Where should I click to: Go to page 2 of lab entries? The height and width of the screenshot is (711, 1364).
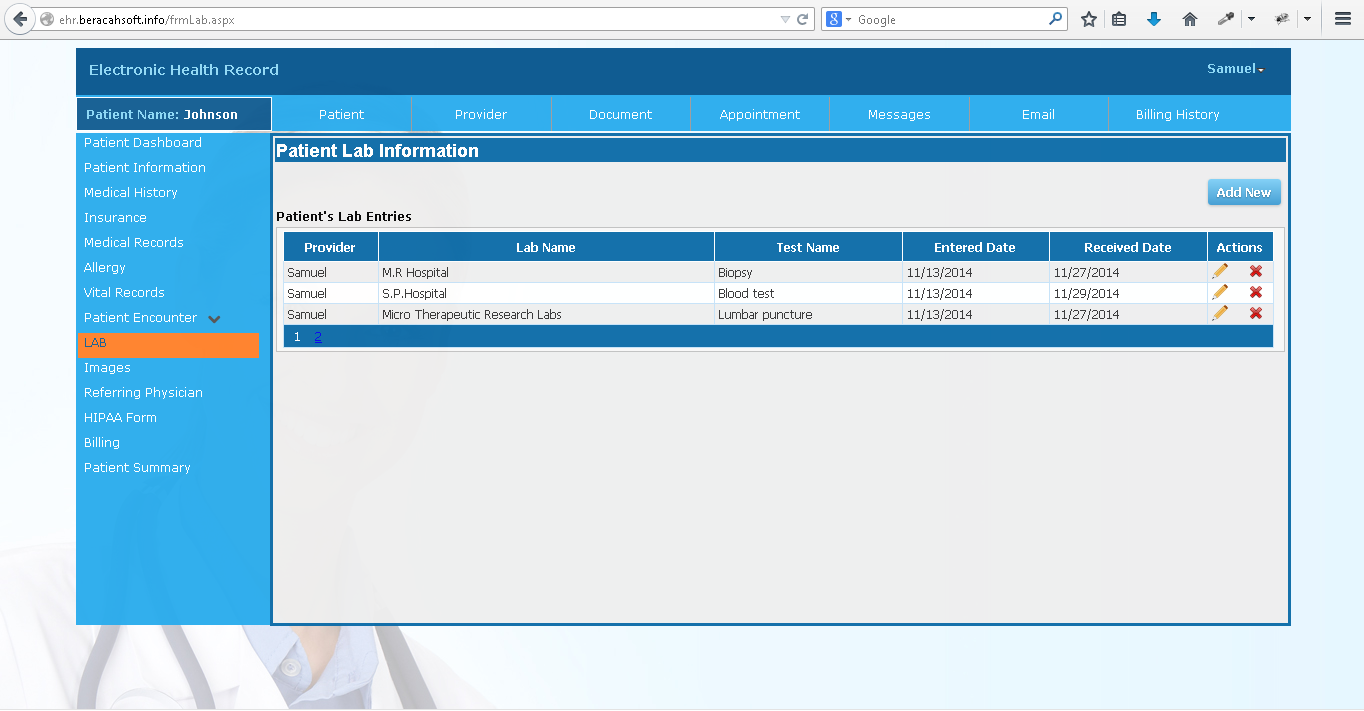point(318,337)
